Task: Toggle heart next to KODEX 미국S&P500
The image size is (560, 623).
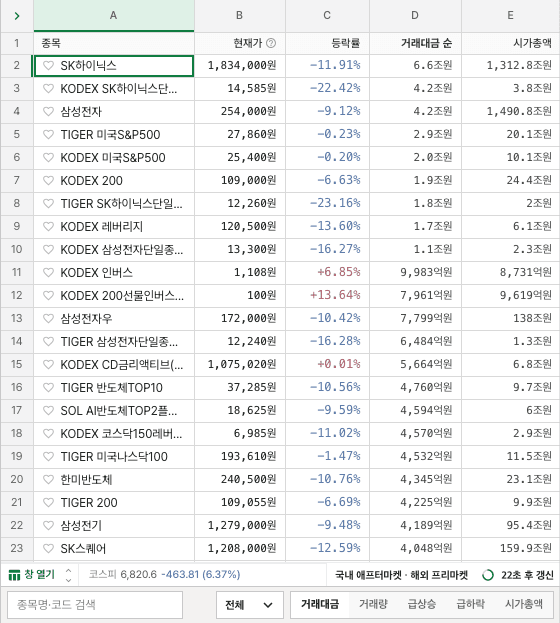Action: (x=48, y=158)
